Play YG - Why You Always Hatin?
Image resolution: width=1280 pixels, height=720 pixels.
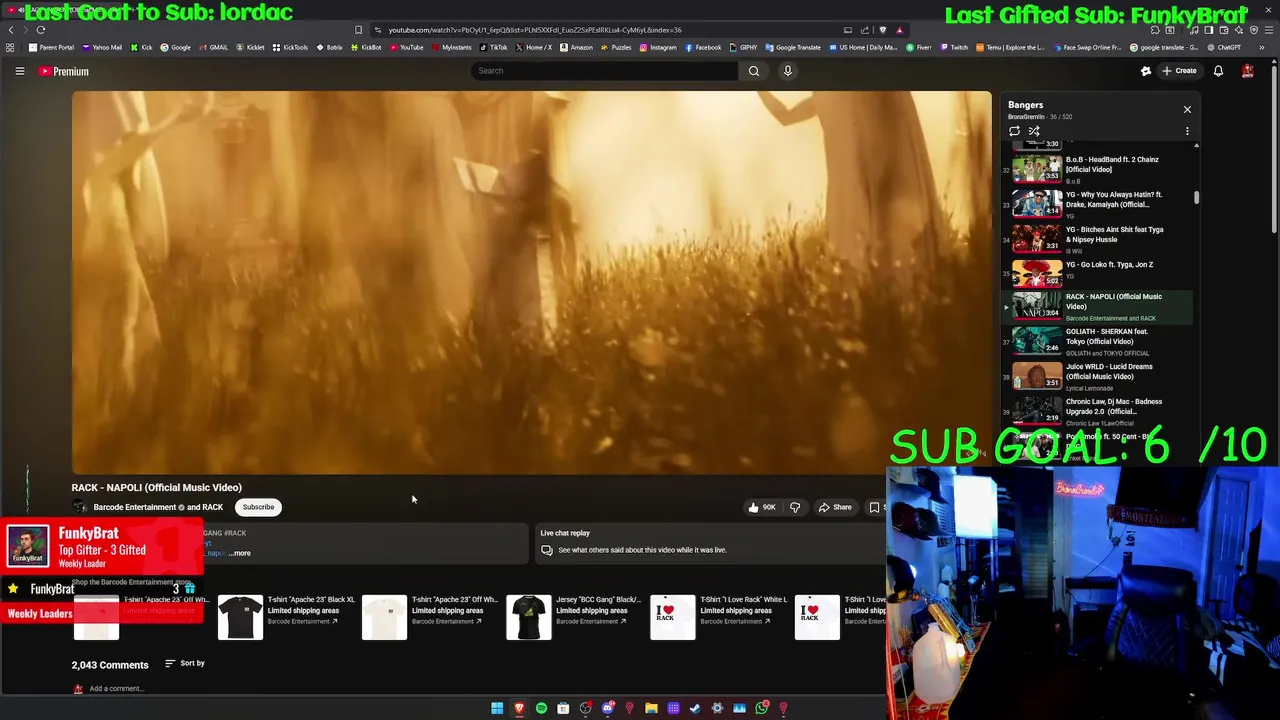click(1097, 203)
